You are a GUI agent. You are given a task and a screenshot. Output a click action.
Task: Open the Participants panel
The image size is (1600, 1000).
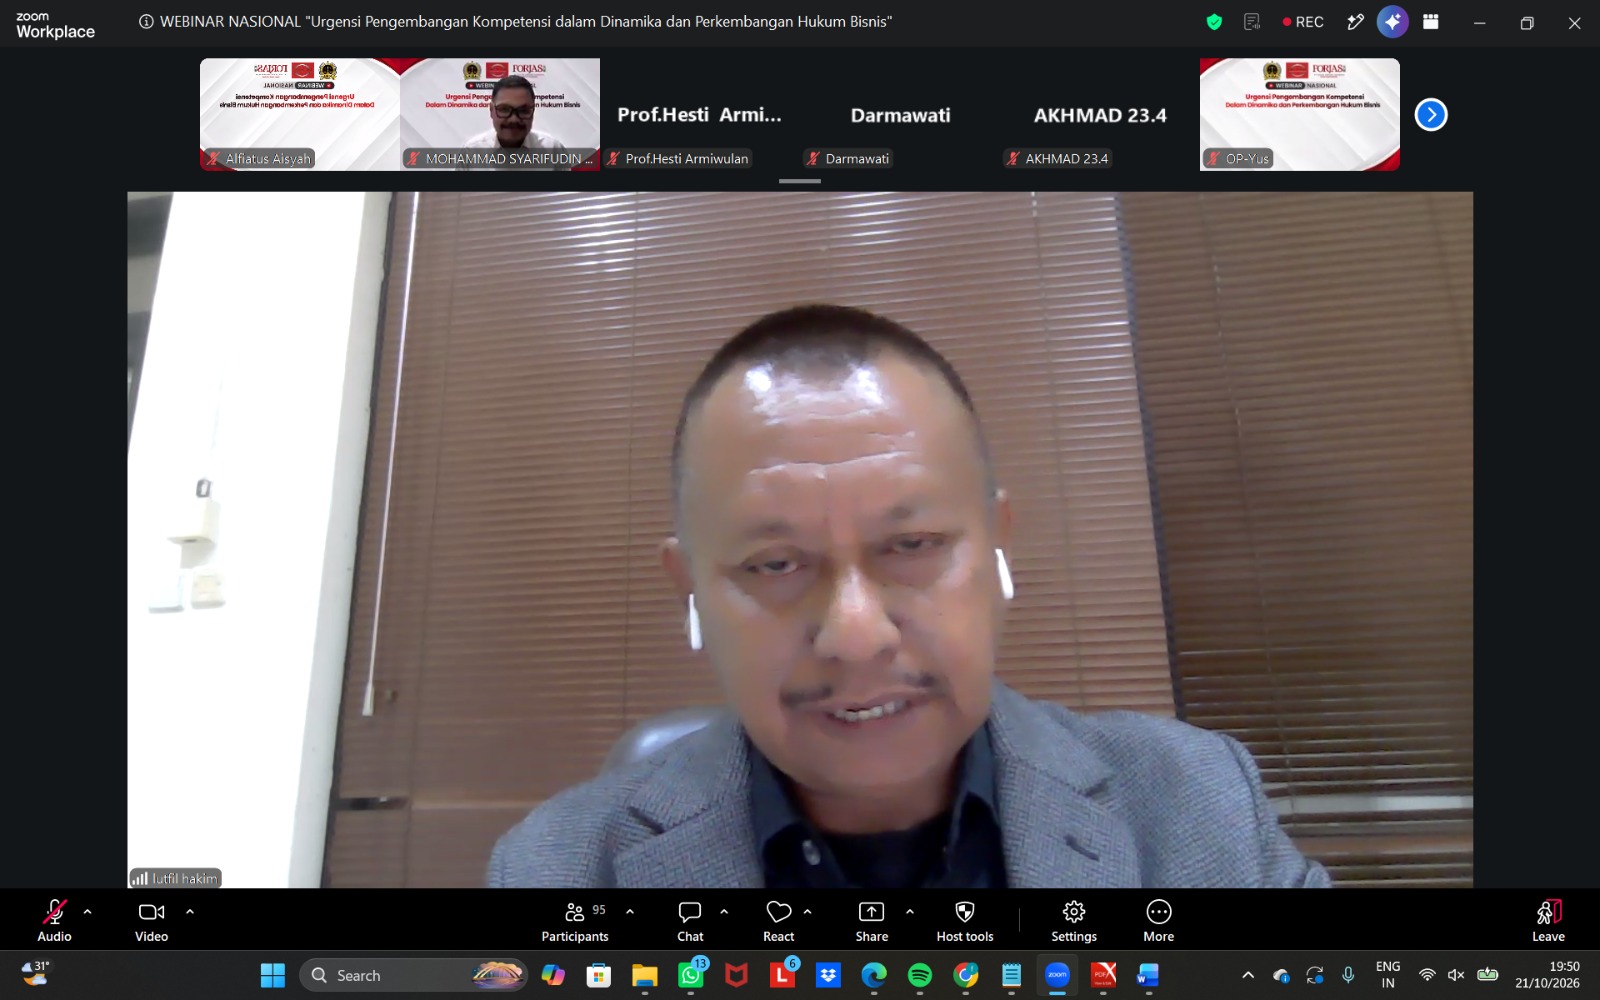(x=575, y=920)
